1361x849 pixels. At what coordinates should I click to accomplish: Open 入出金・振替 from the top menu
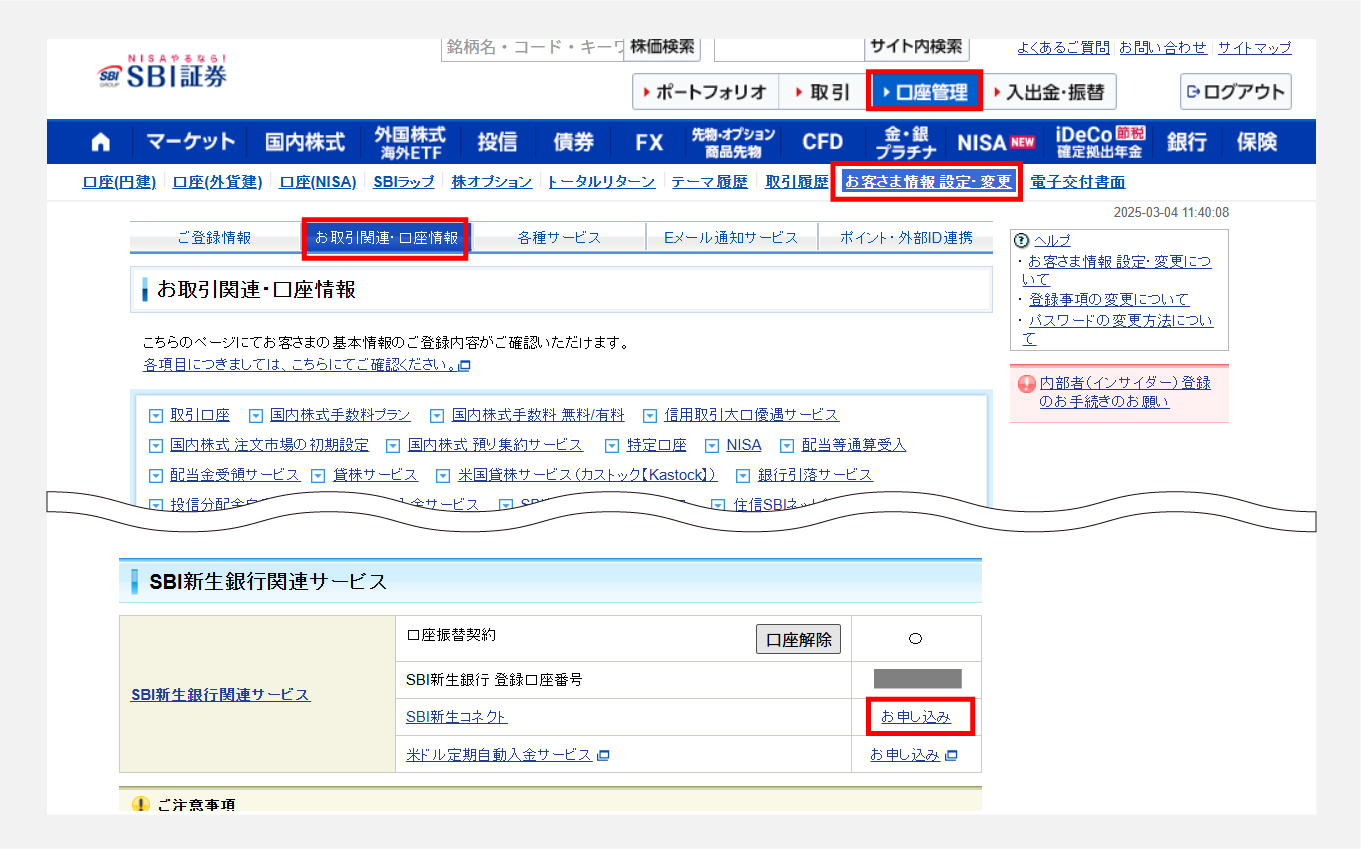[x=1049, y=92]
